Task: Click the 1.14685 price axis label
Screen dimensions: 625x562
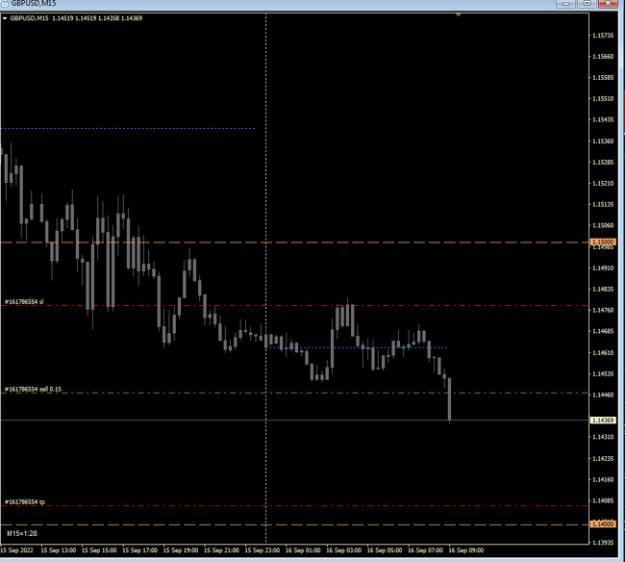Action: tap(603, 331)
